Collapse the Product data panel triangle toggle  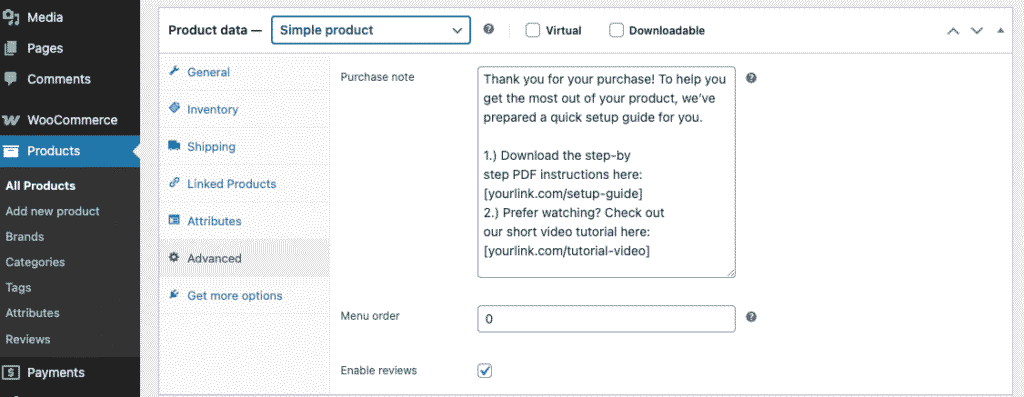click(x=1000, y=31)
